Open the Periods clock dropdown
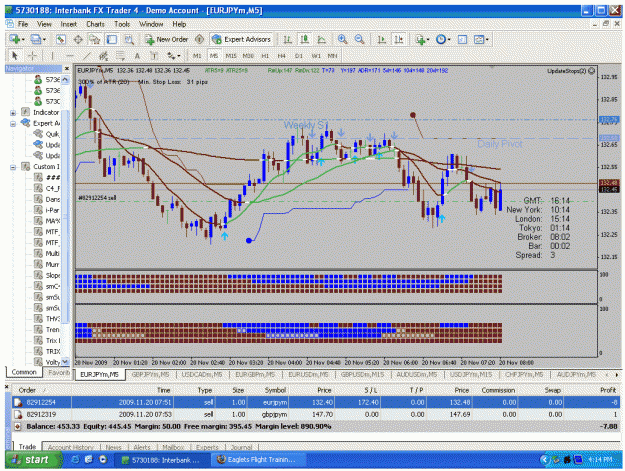The image size is (625, 471). 443,39
